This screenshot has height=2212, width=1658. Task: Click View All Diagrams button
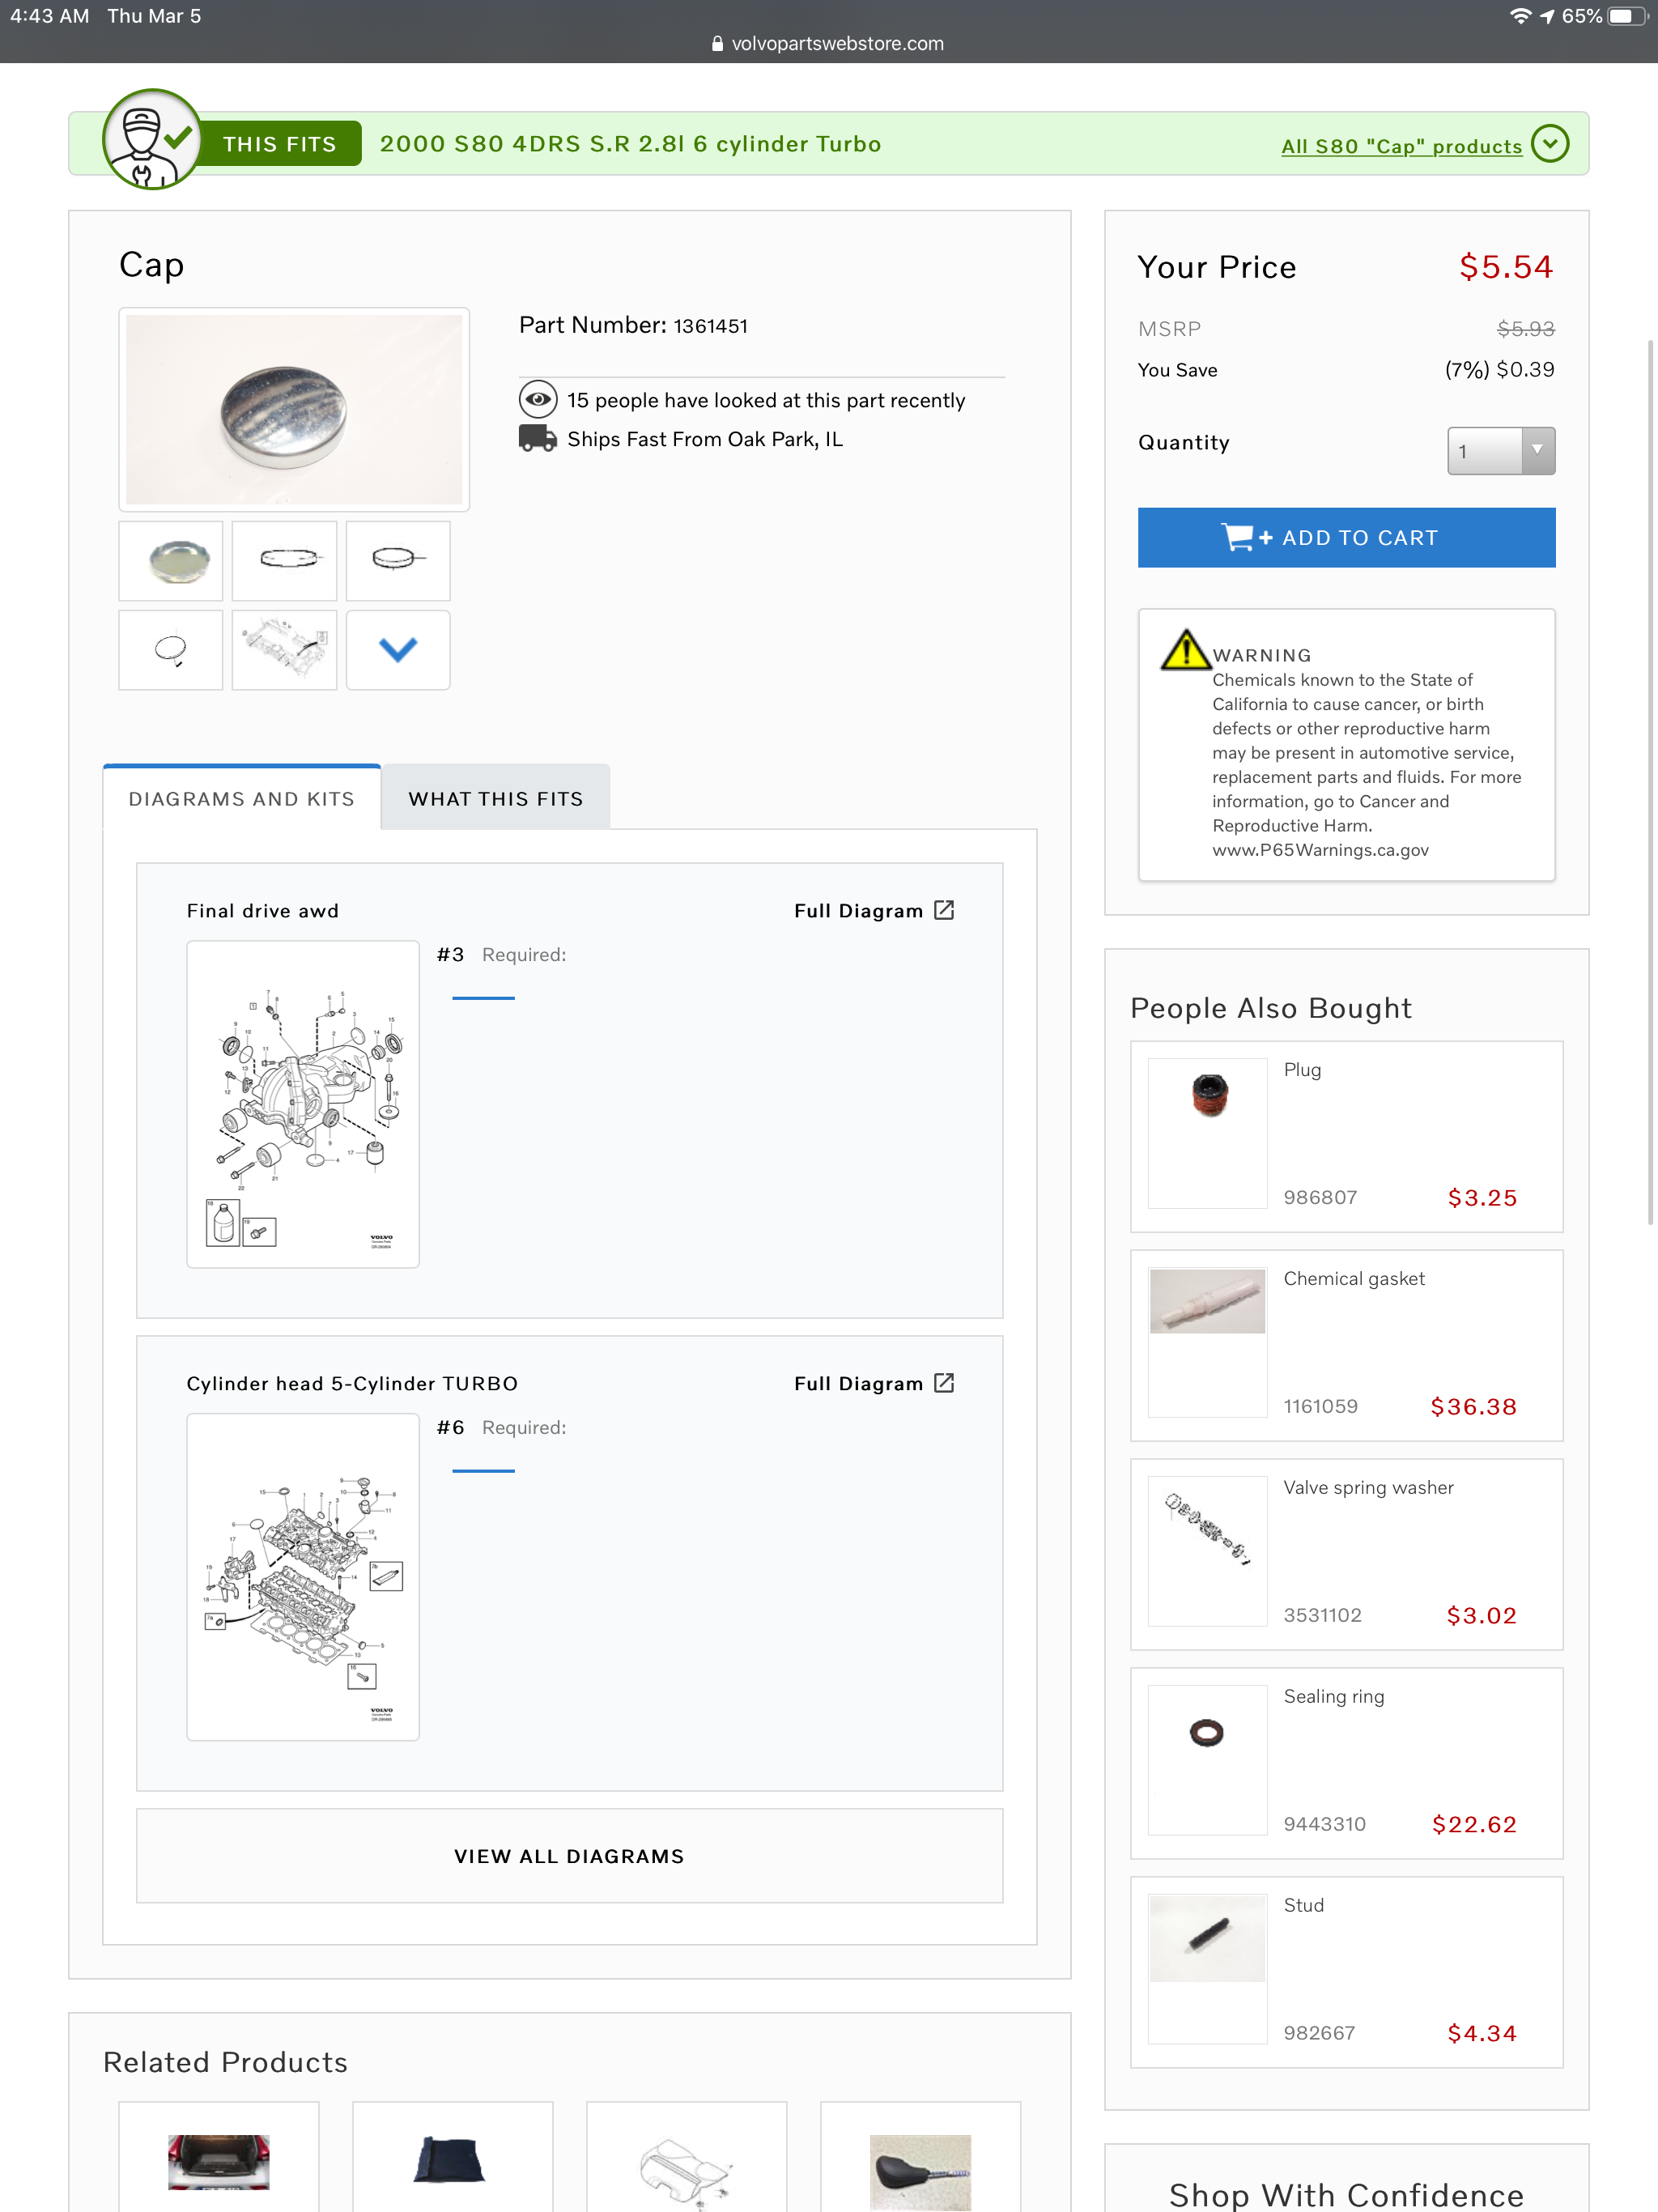[x=569, y=1856]
